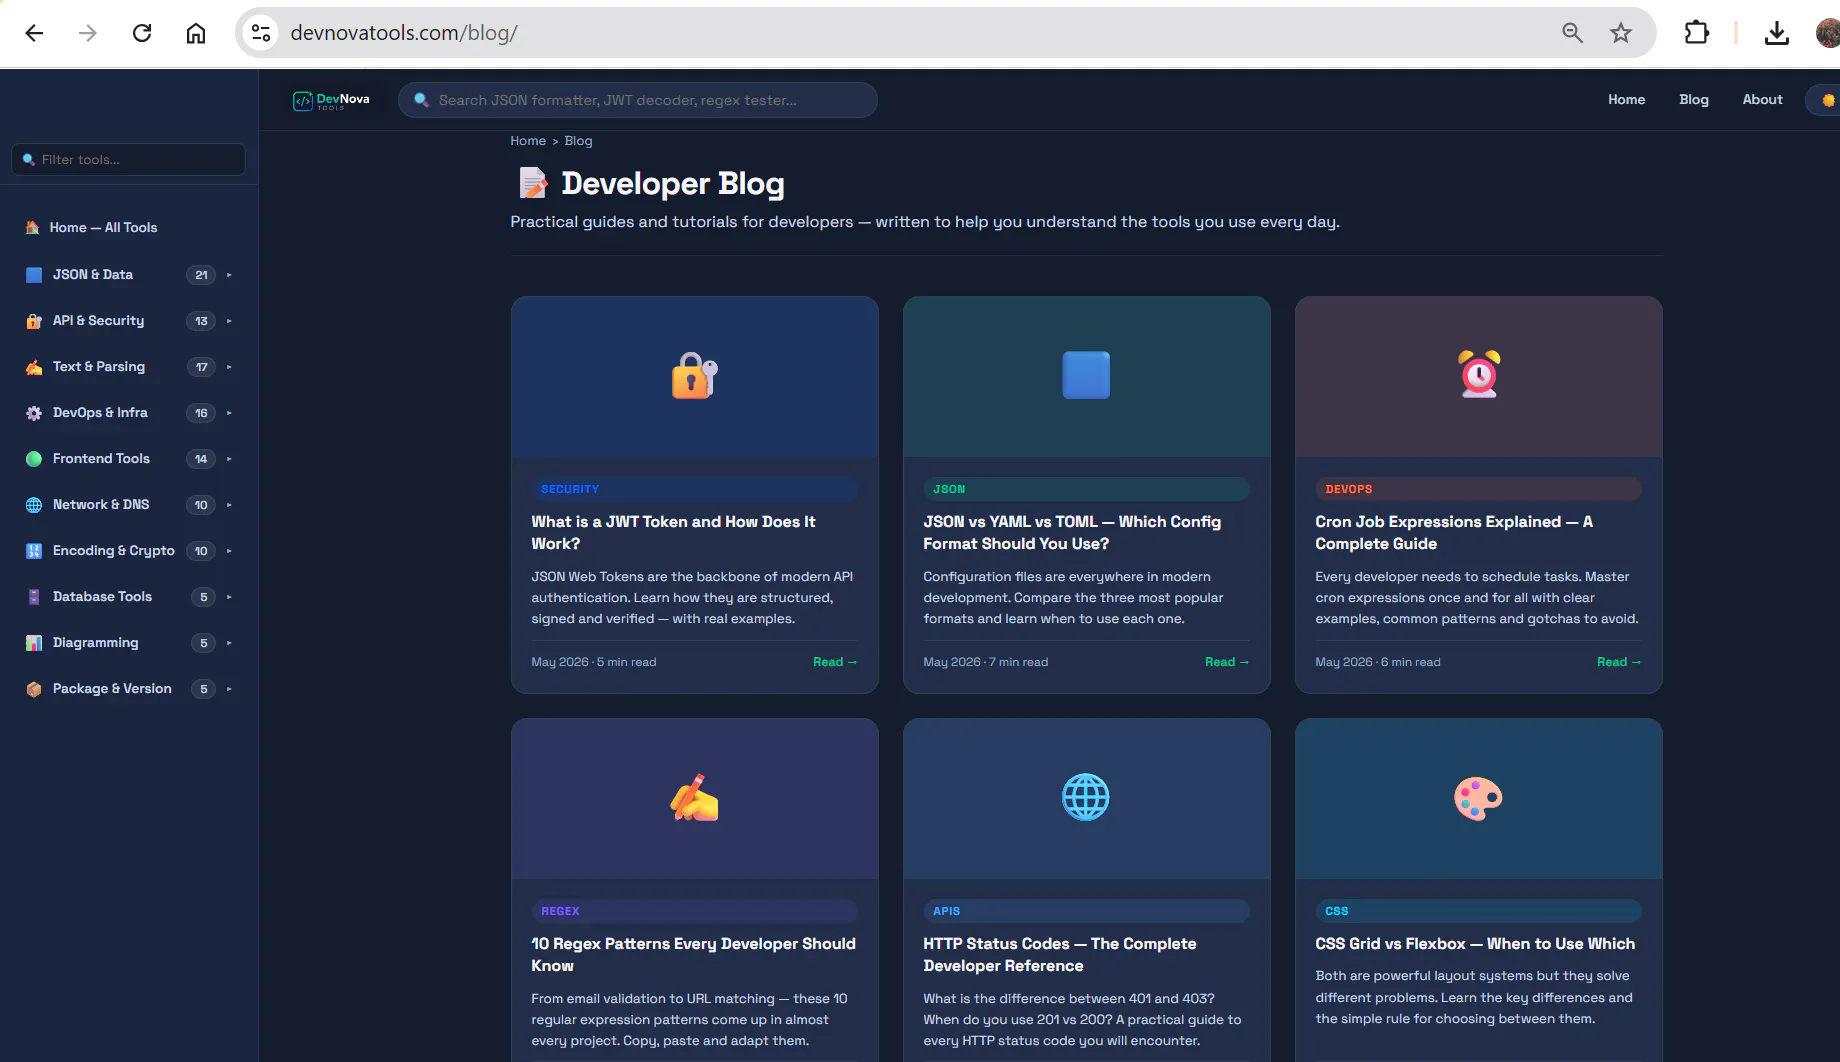Go back using browser back arrow
This screenshot has width=1840, height=1062.
[x=34, y=33]
